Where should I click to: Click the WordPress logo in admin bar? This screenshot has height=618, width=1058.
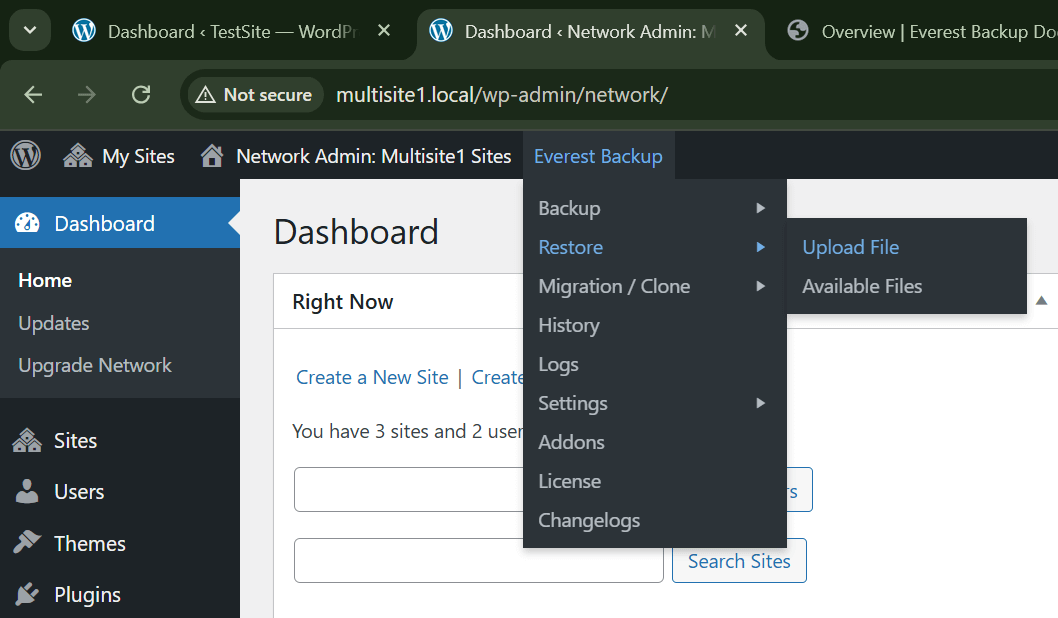25,156
